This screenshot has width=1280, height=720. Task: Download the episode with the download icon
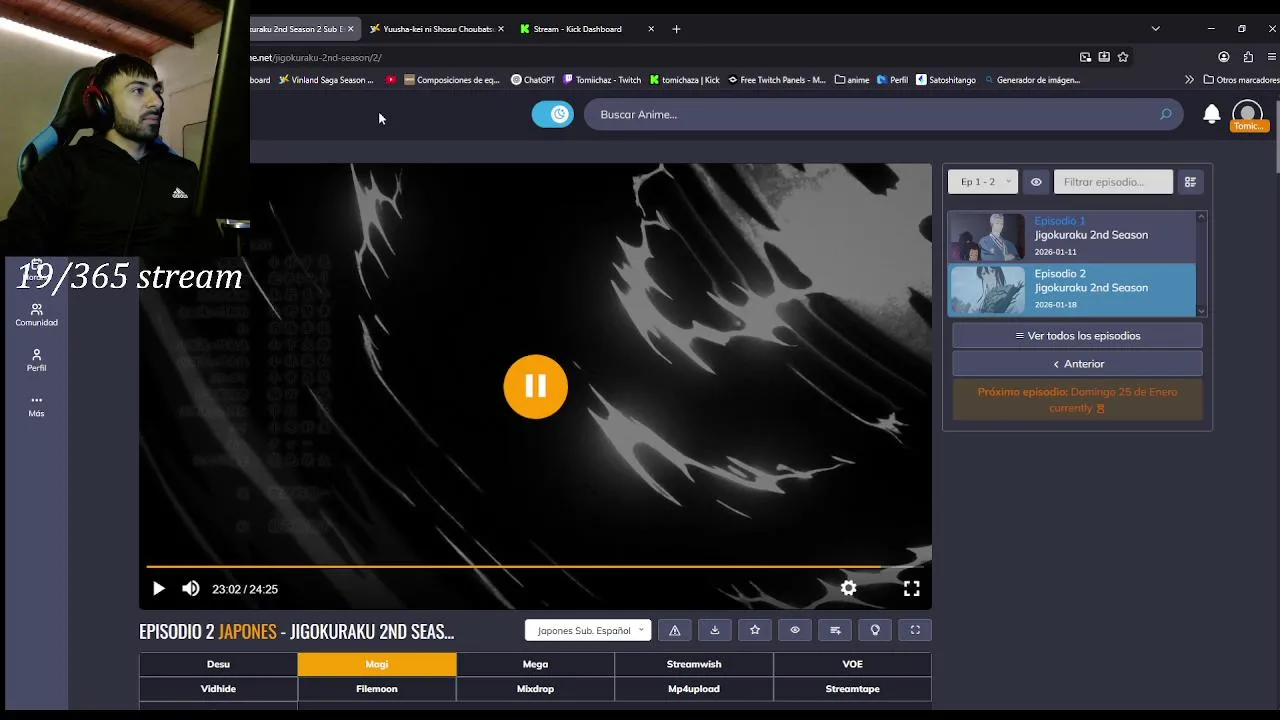[715, 630]
